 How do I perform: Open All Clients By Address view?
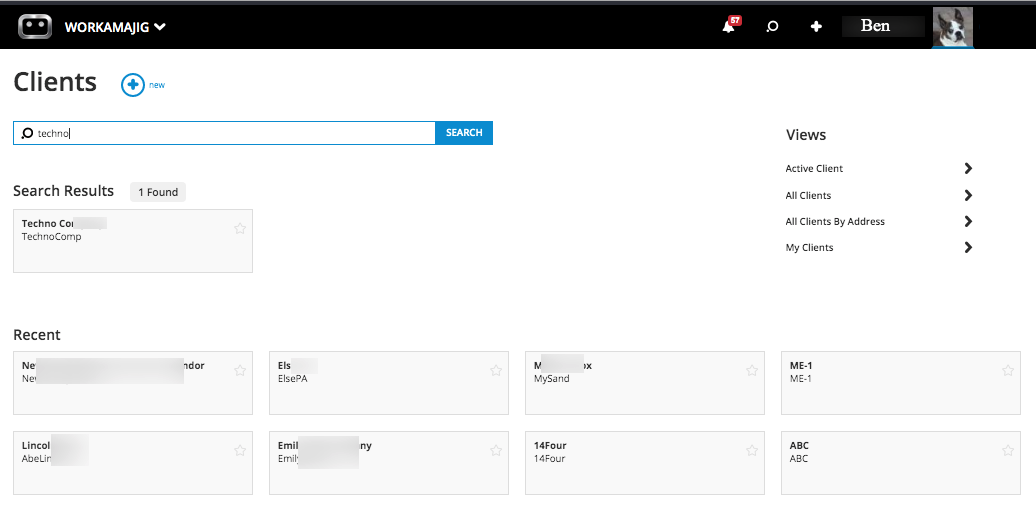point(834,221)
